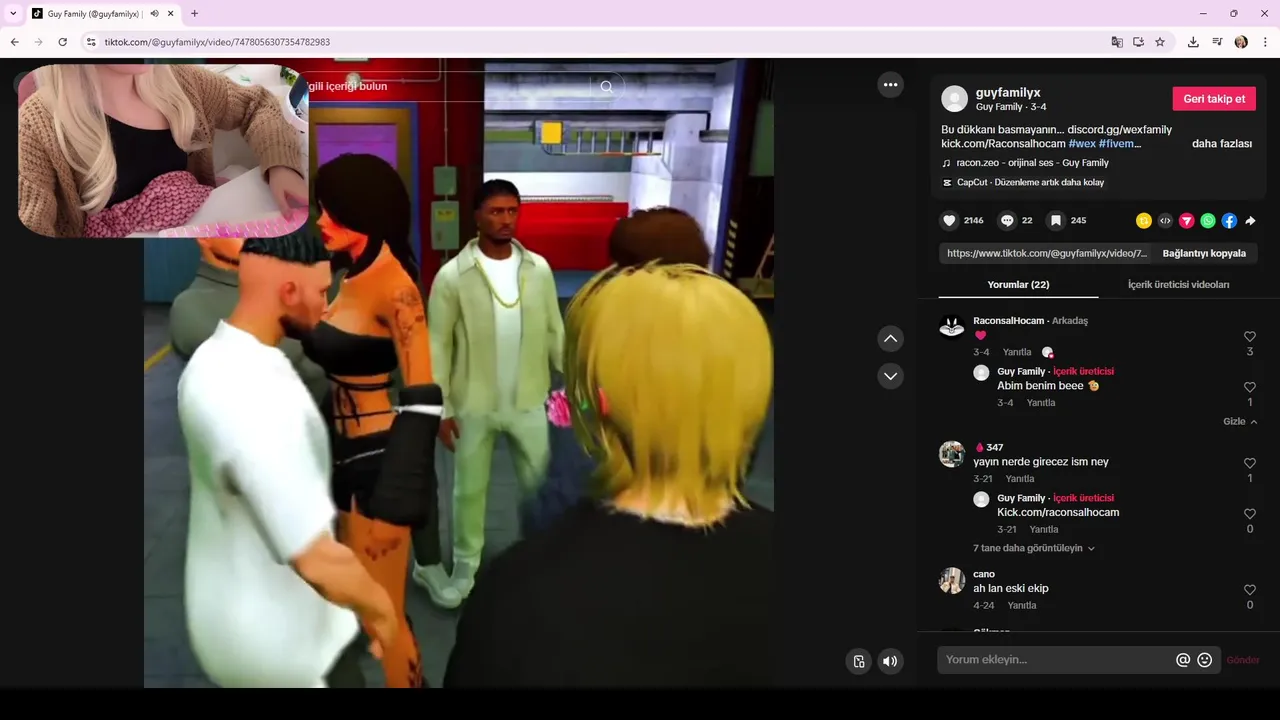Click the browser address bar
The height and width of the screenshot is (720, 1280).
pos(600,42)
